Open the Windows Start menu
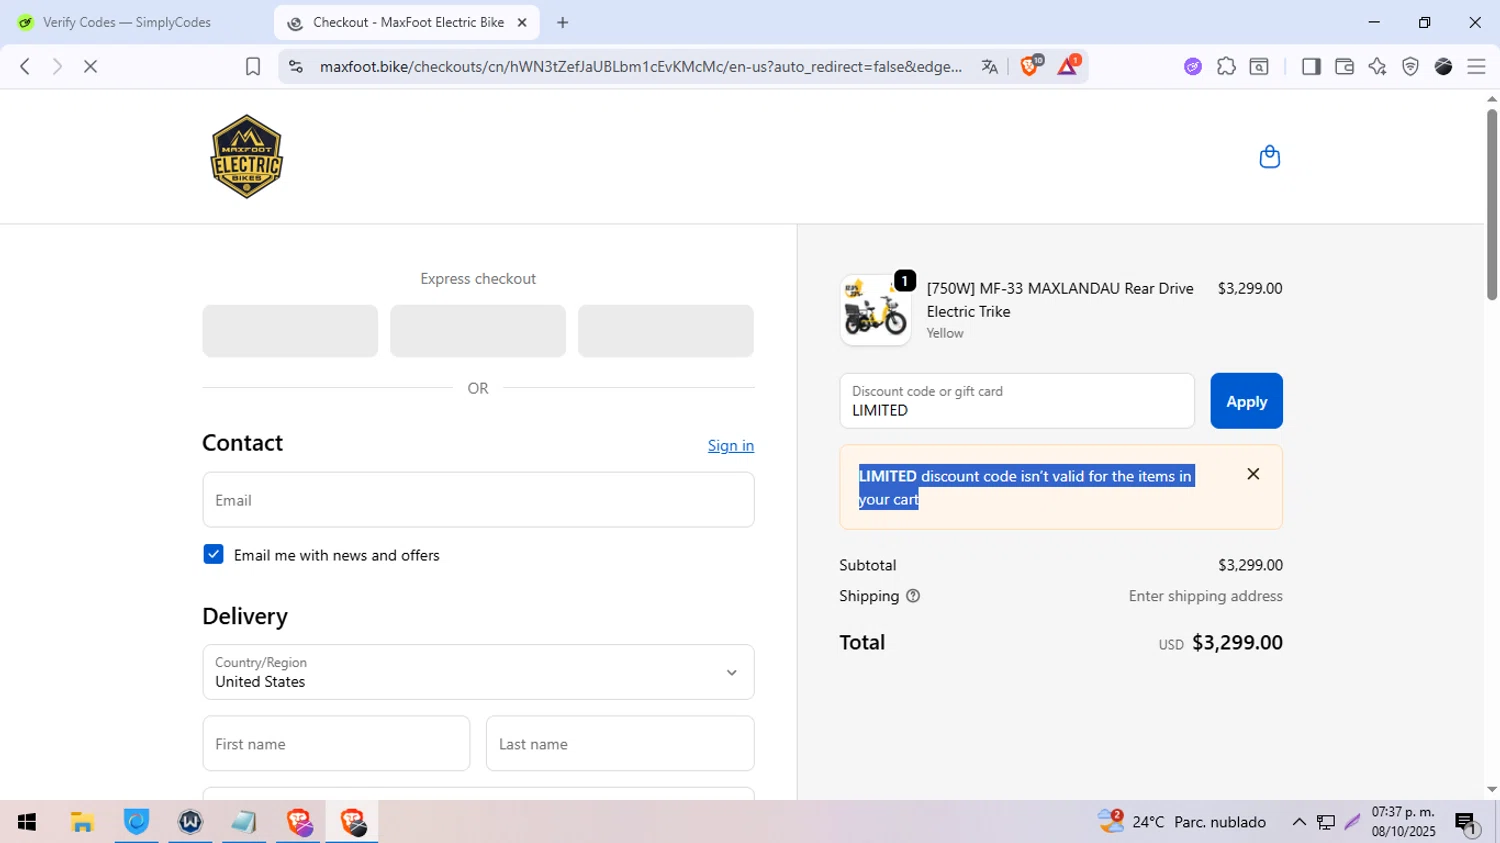This screenshot has width=1500, height=843. tap(27, 822)
